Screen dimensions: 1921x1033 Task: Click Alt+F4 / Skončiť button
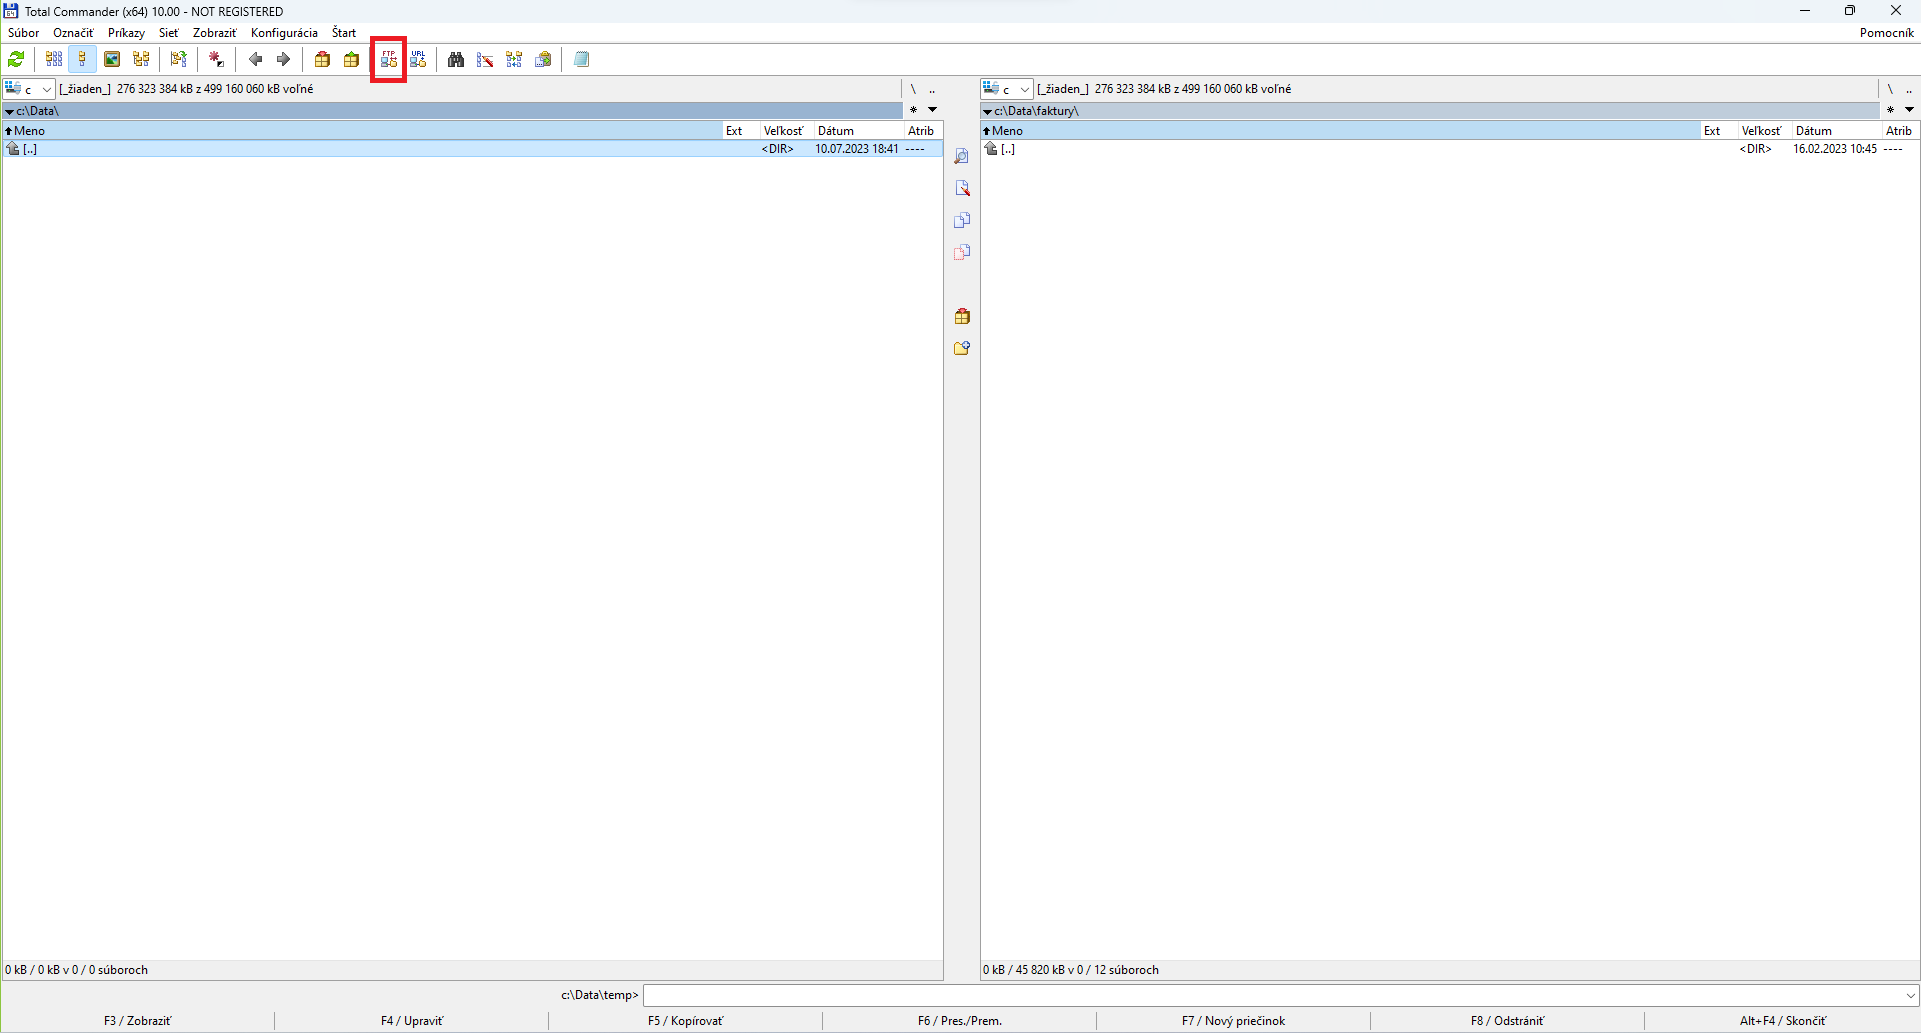pos(1783,1021)
